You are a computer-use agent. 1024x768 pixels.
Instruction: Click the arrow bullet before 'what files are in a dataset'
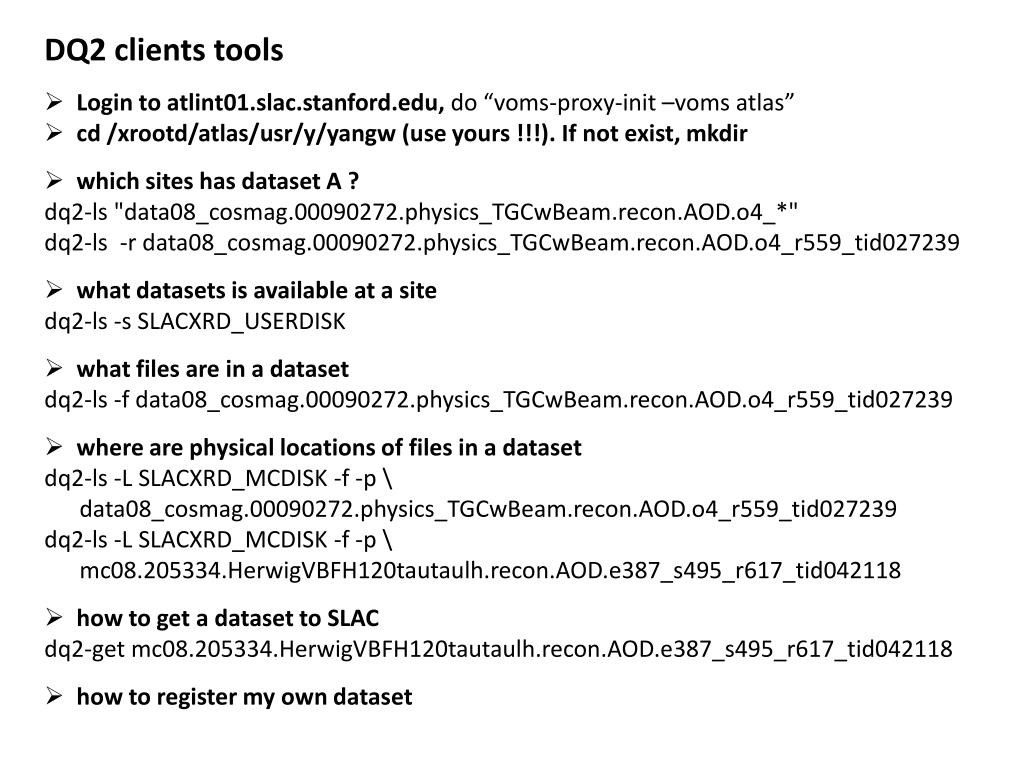(x=54, y=368)
